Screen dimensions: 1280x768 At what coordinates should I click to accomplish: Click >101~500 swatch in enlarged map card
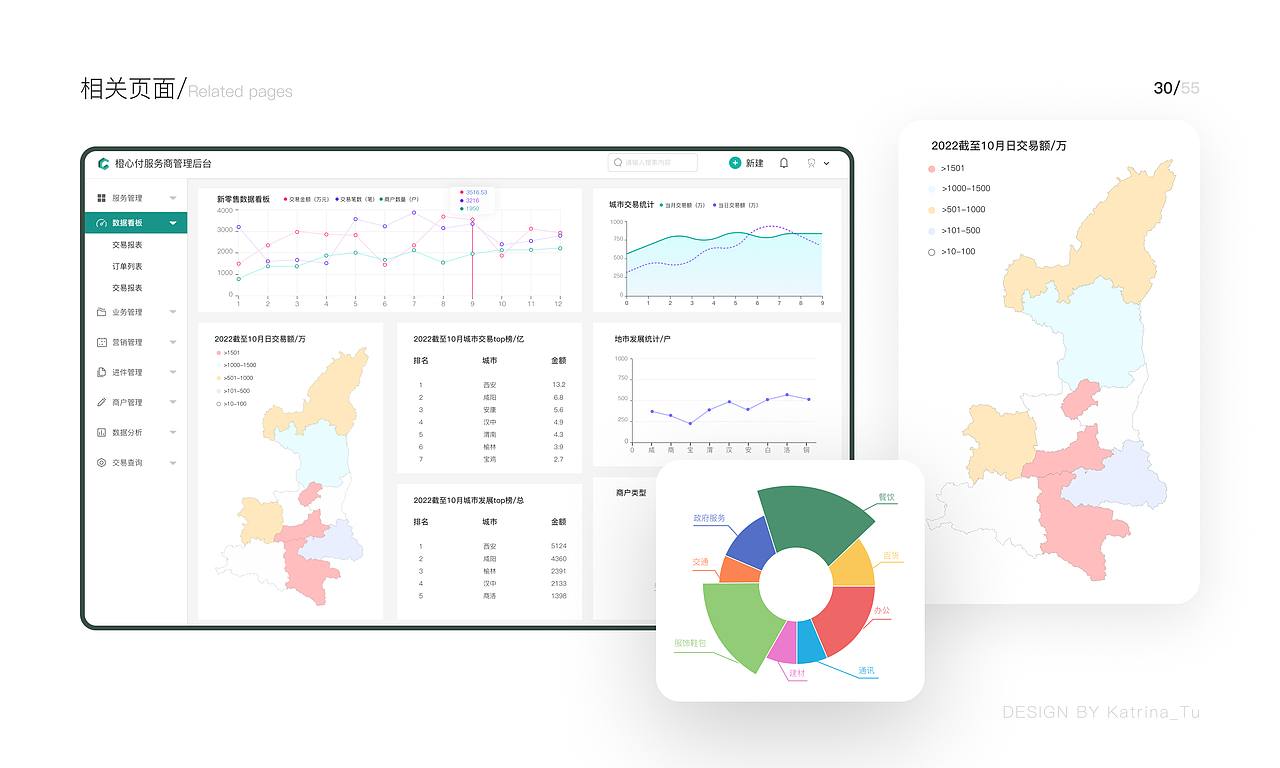click(932, 230)
